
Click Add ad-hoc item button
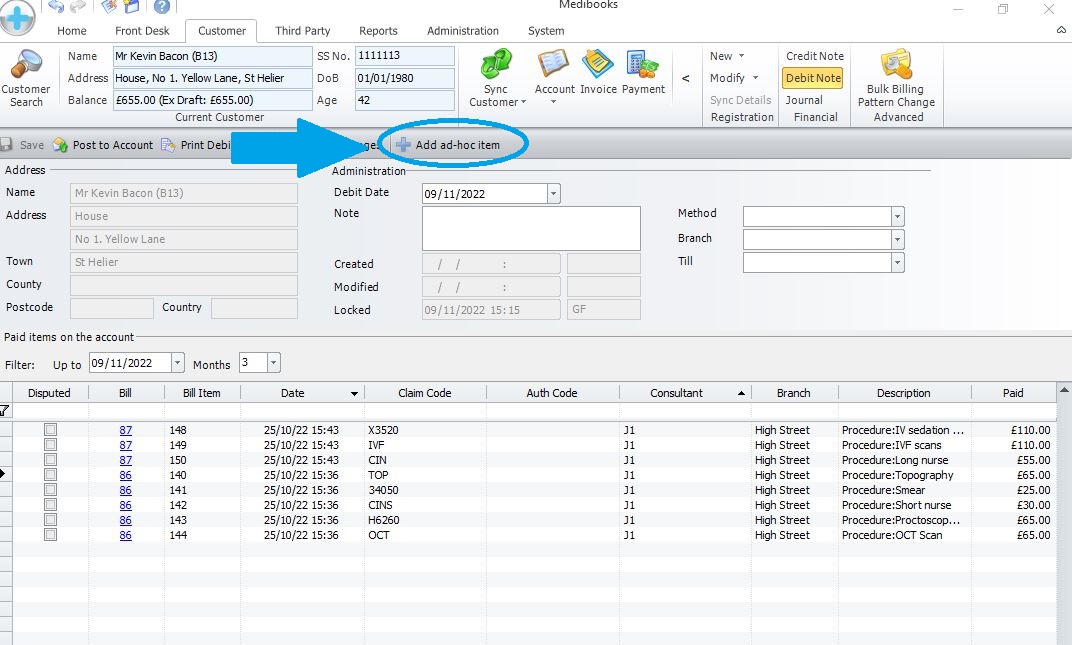448,145
